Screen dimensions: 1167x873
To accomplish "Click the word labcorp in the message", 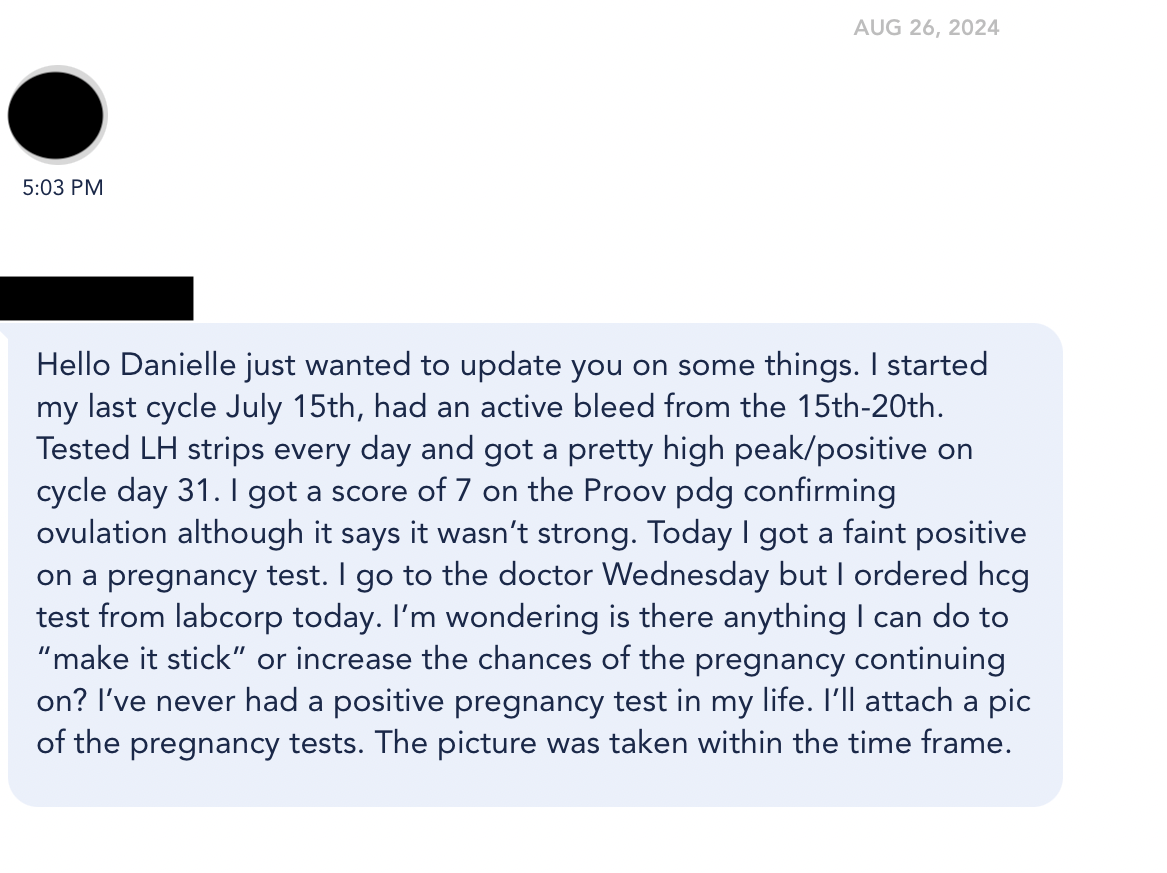I will (229, 618).
